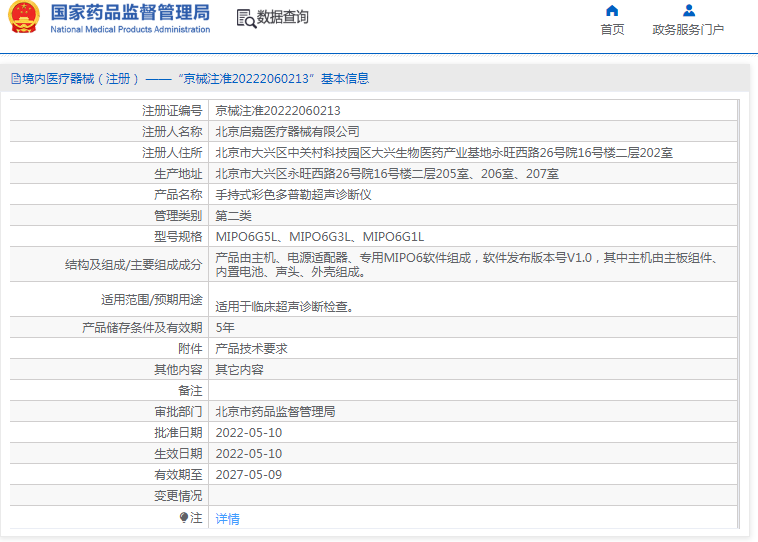Click the NMPA national emblem logo
This screenshot has width=758, height=542.
pyautogui.click(x=24, y=18)
